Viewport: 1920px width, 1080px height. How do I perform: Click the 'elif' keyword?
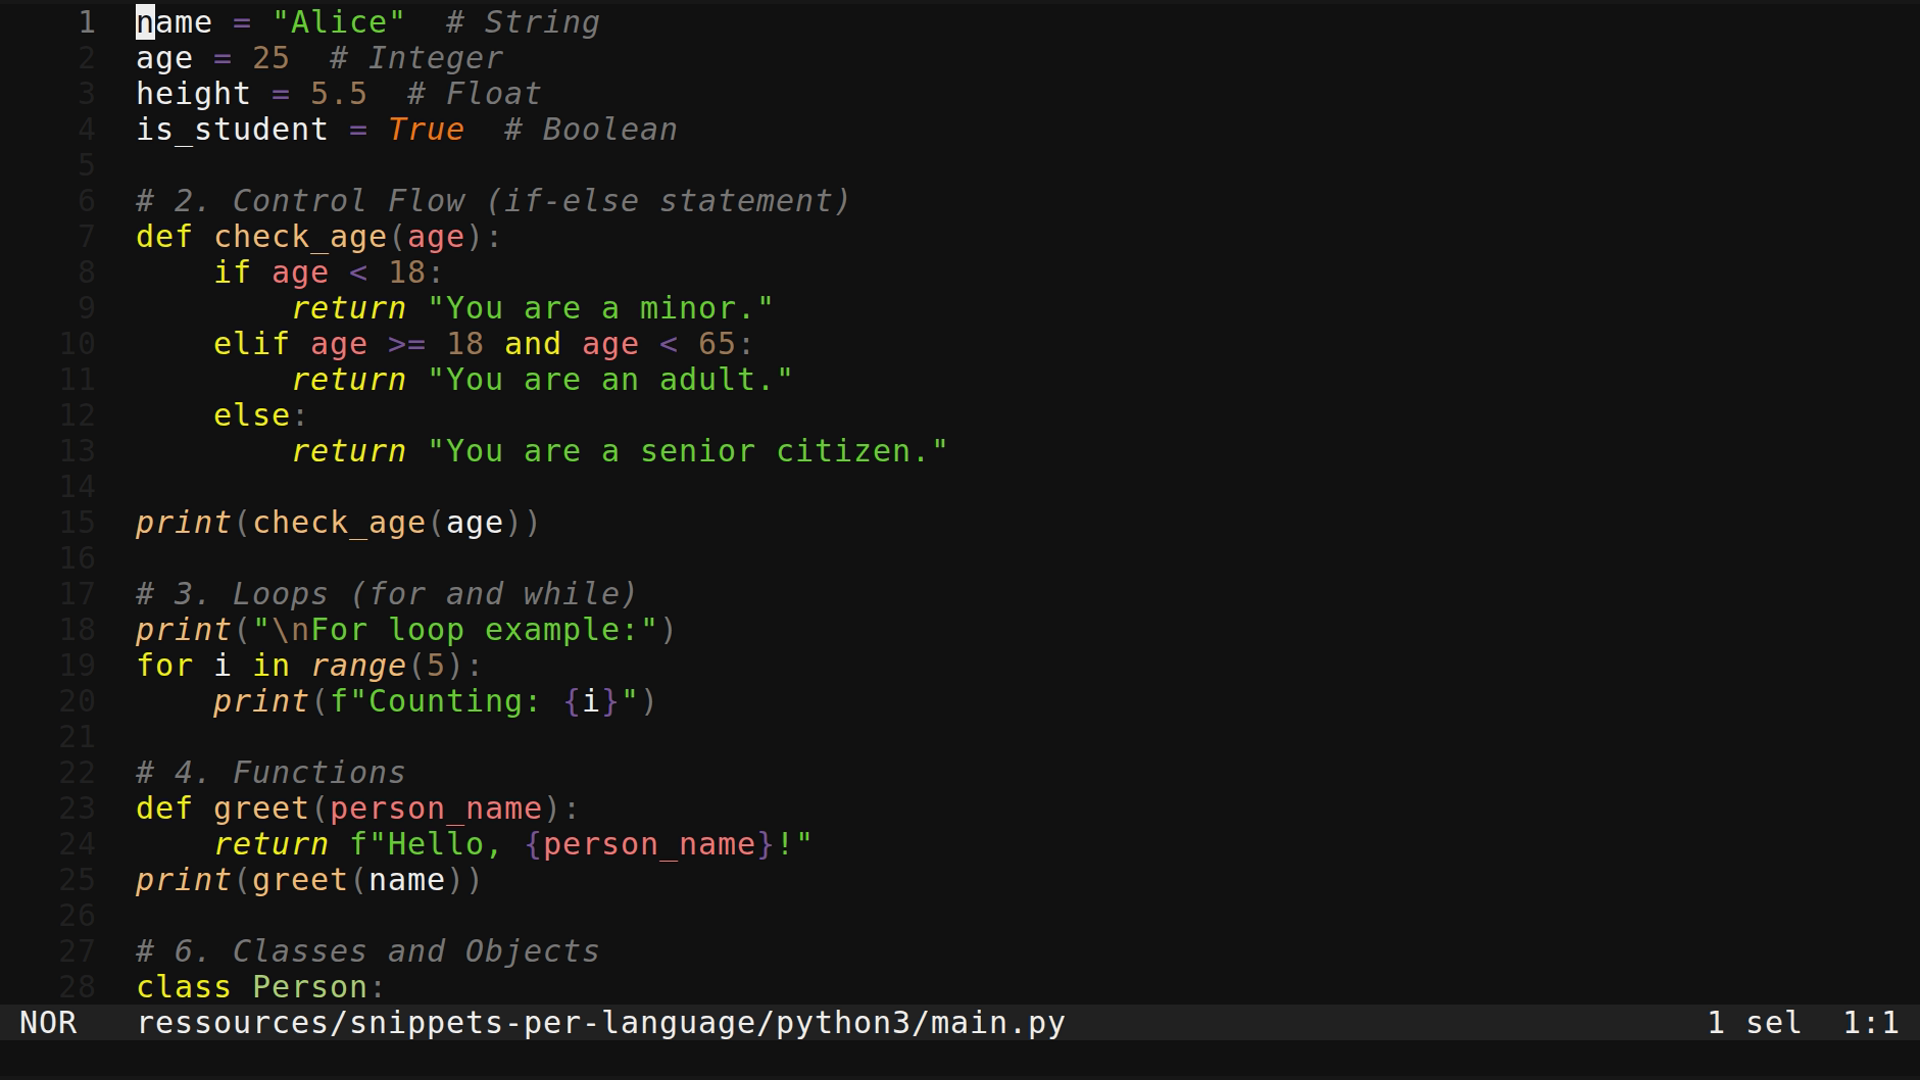[x=251, y=344]
